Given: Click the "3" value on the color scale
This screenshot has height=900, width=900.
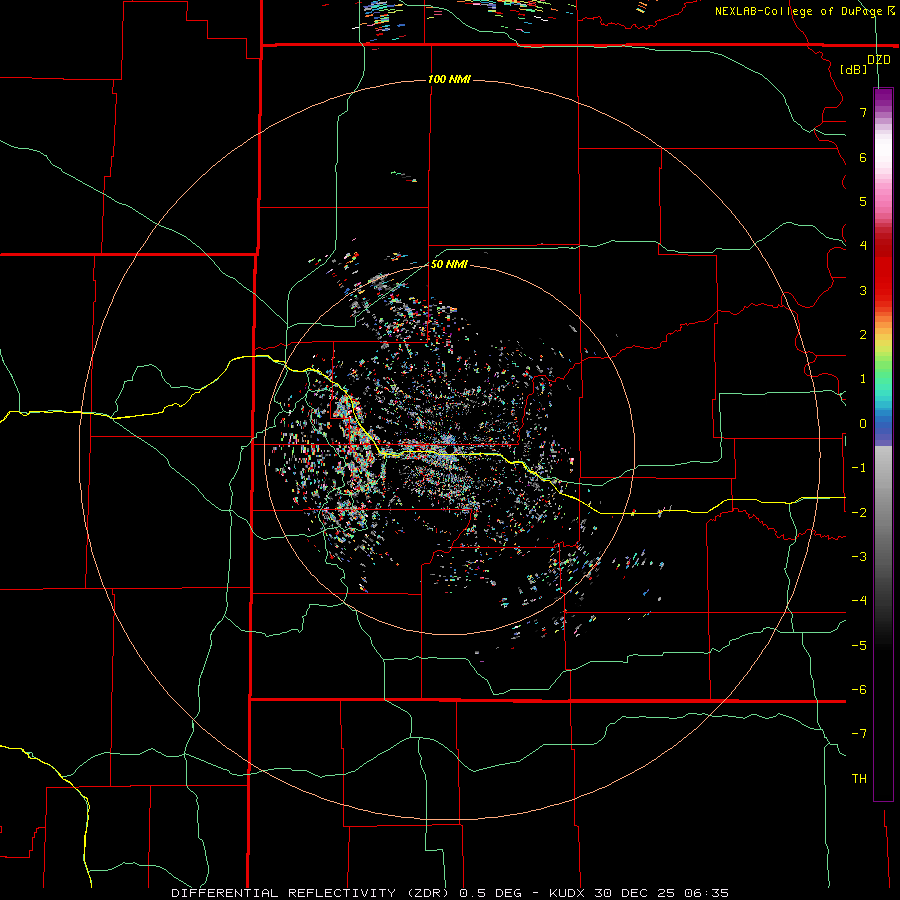Looking at the screenshot, I should pos(863,290).
